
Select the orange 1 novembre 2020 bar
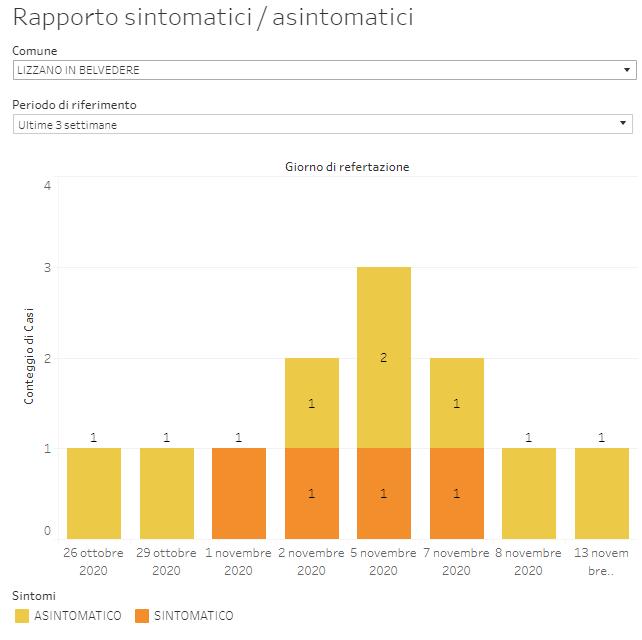click(239, 493)
